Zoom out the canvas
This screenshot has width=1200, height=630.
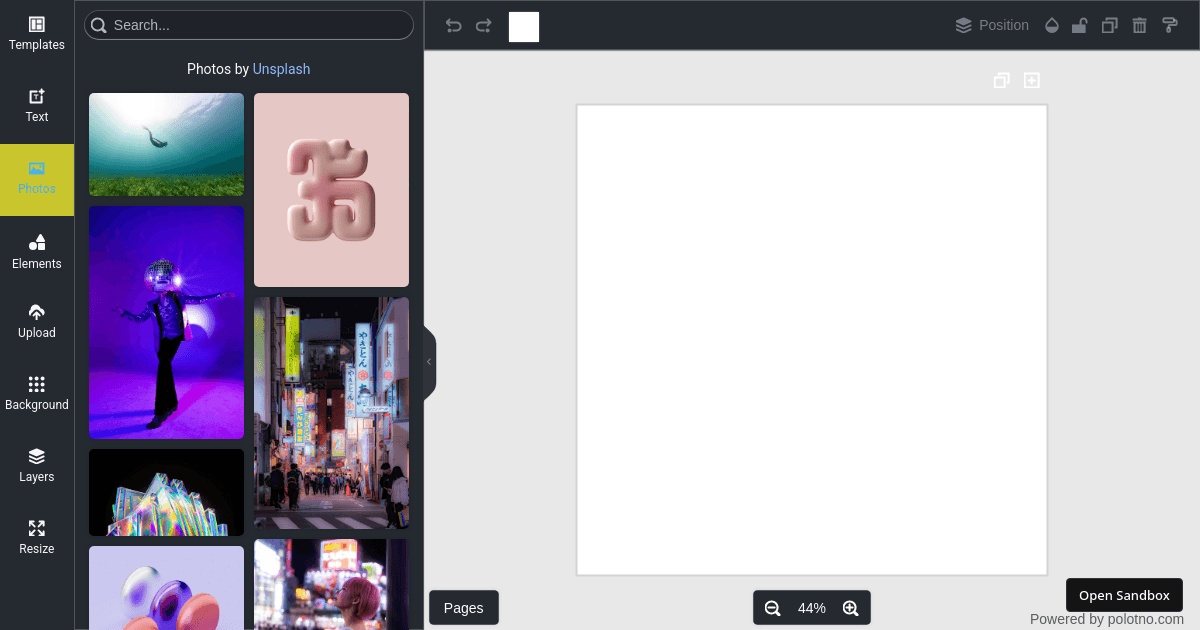(772, 608)
